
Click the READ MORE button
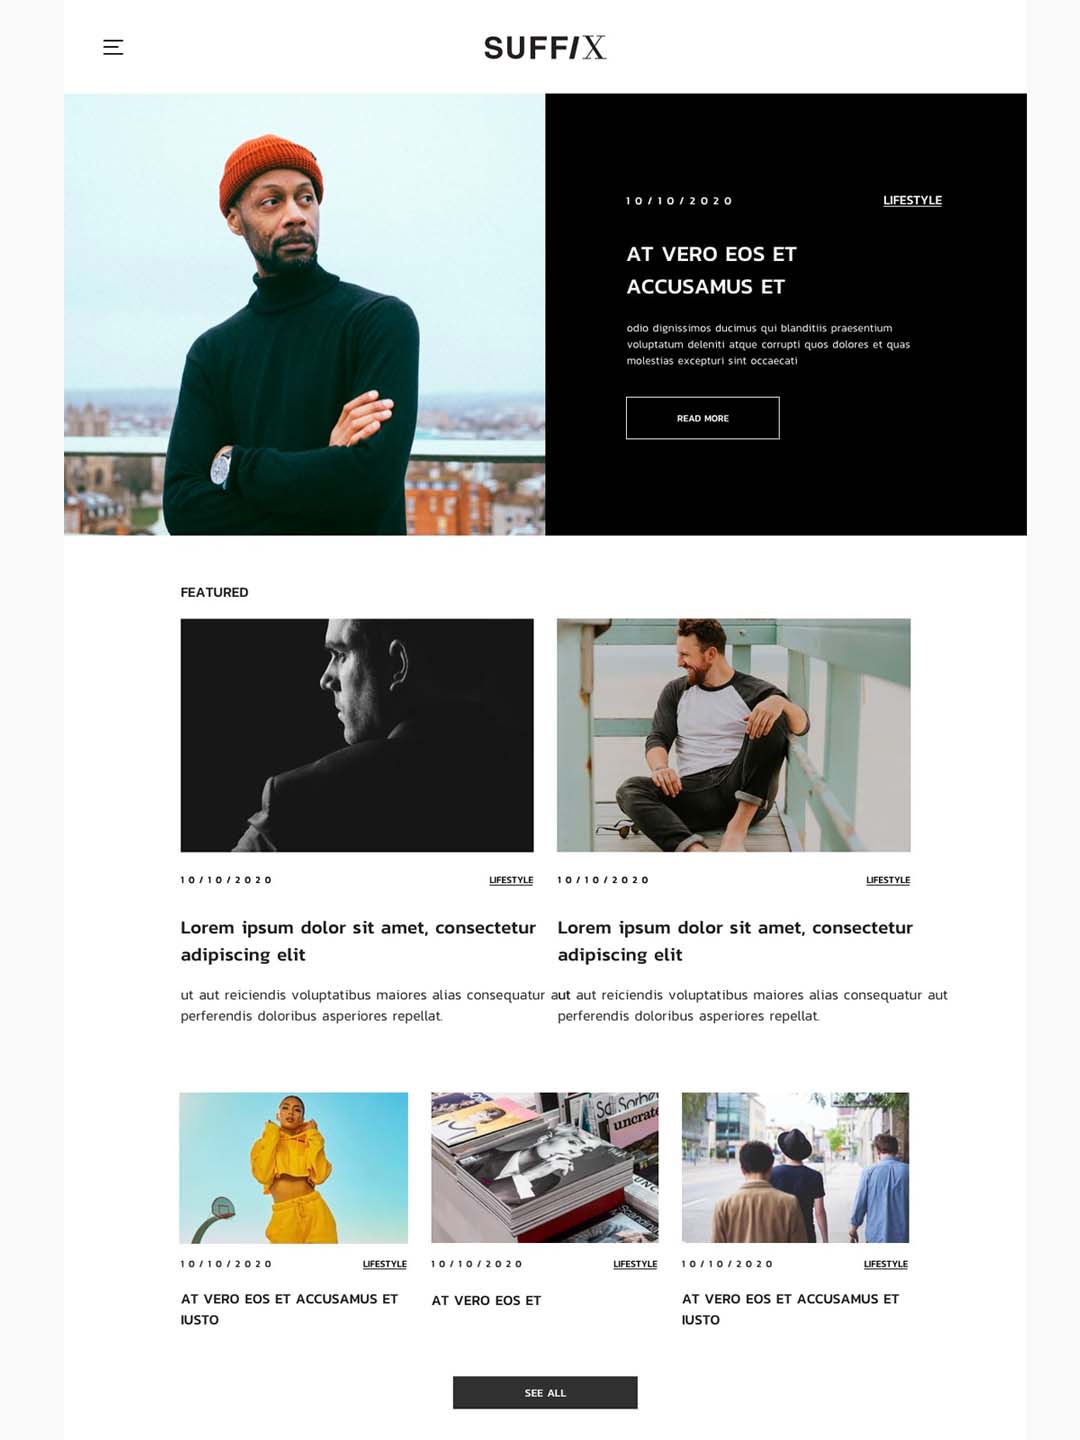tap(702, 418)
